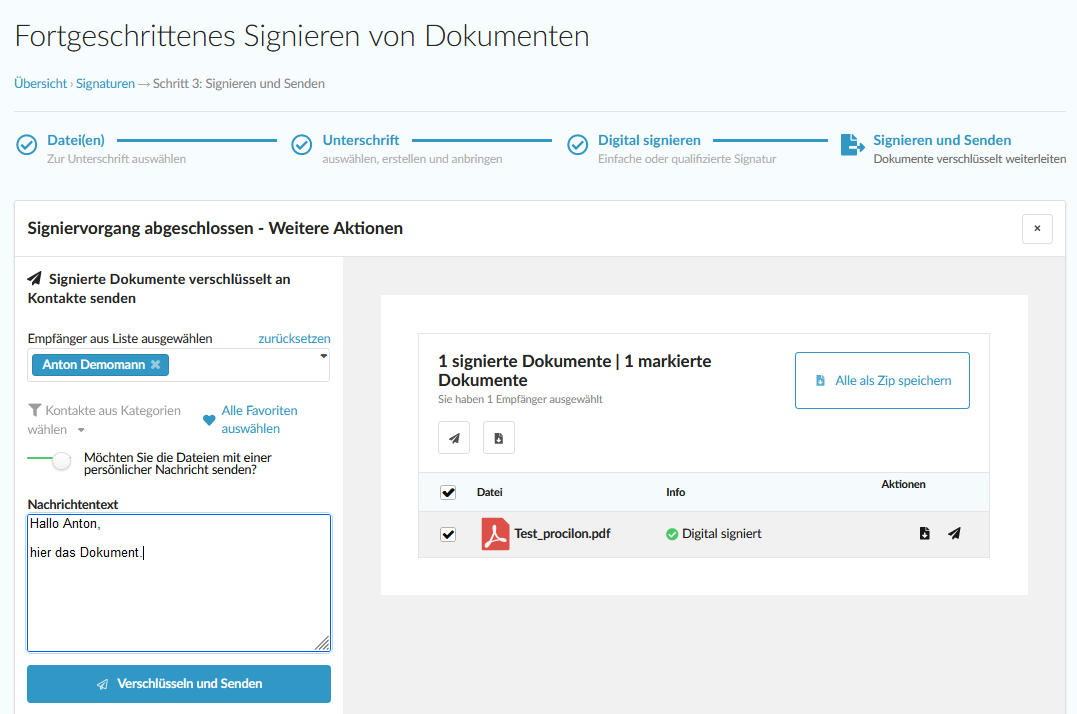Click the Verschlüsseln und Senden button
This screenshot has height=714, width=1077.
tap(179, 684)
